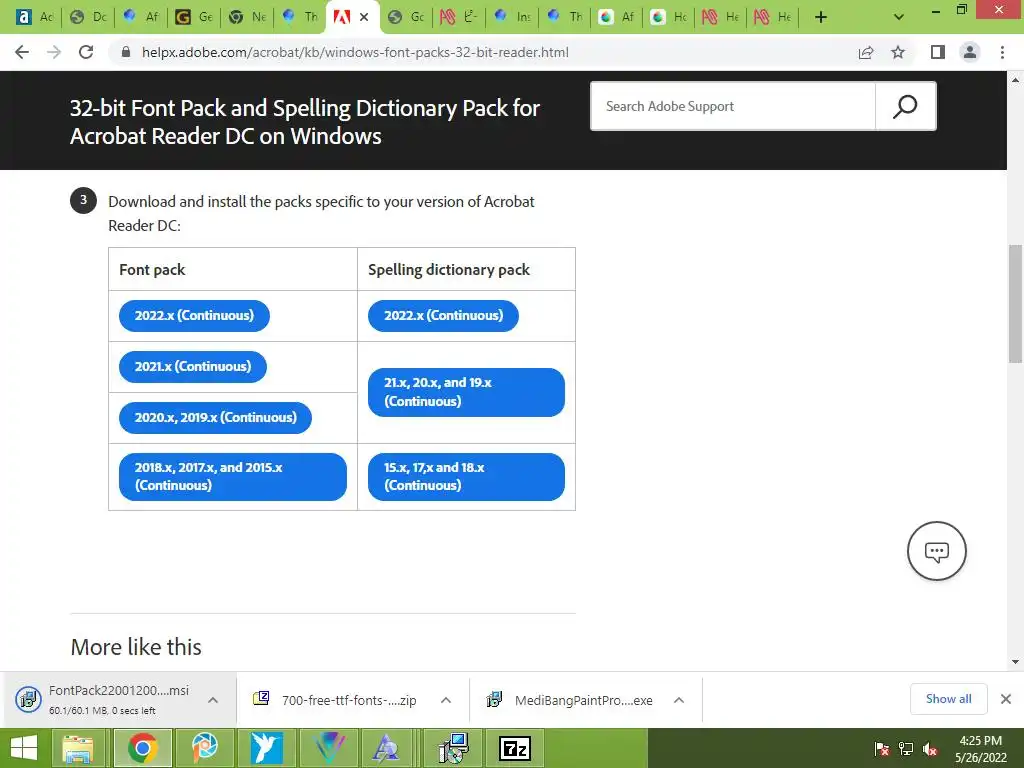
Task: Download the 2021.x (Continuous) font pack
Action: [193, 366]
